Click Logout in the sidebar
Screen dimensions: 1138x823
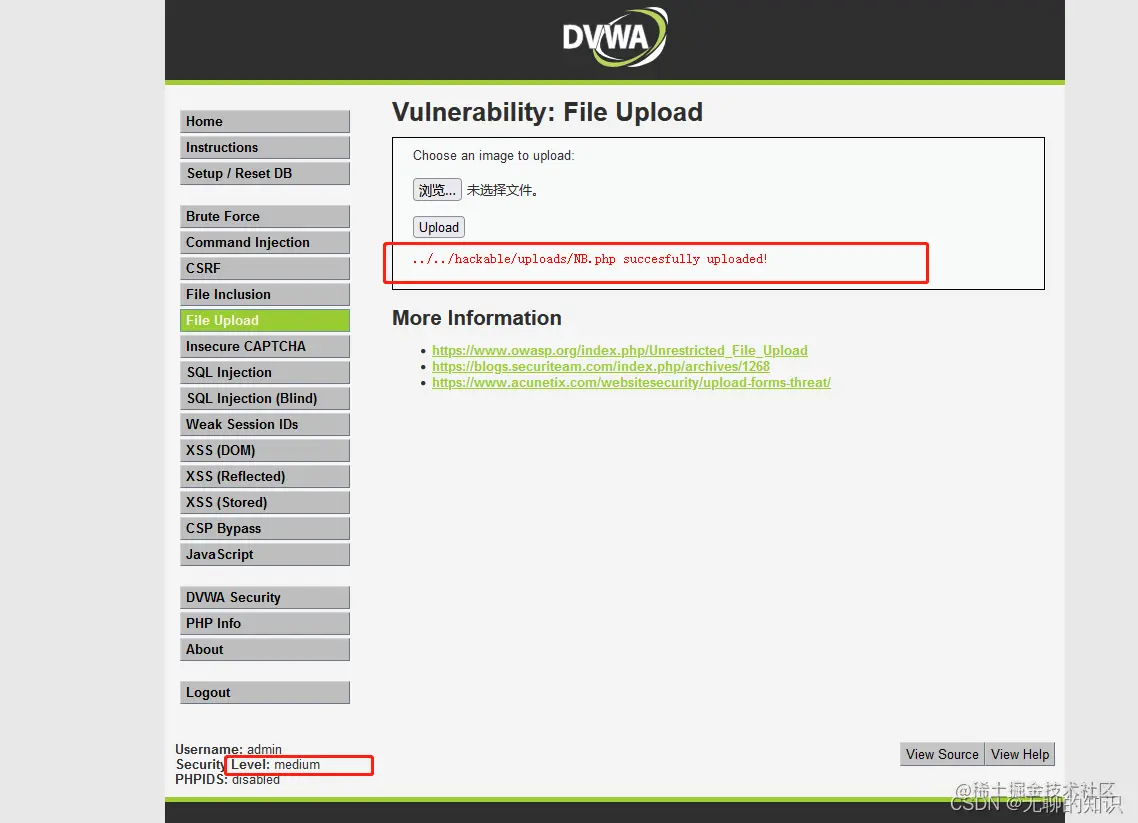tap(265, 692)
